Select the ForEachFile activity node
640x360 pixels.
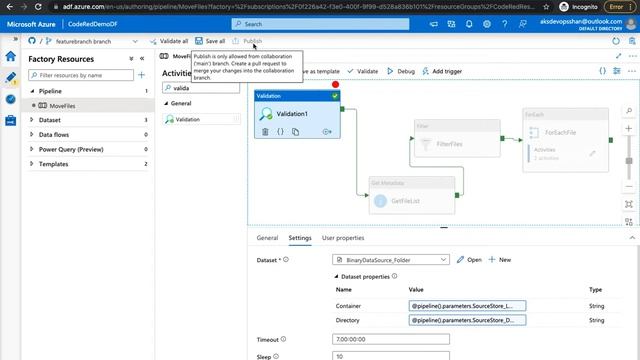click(x=566, y=140)
